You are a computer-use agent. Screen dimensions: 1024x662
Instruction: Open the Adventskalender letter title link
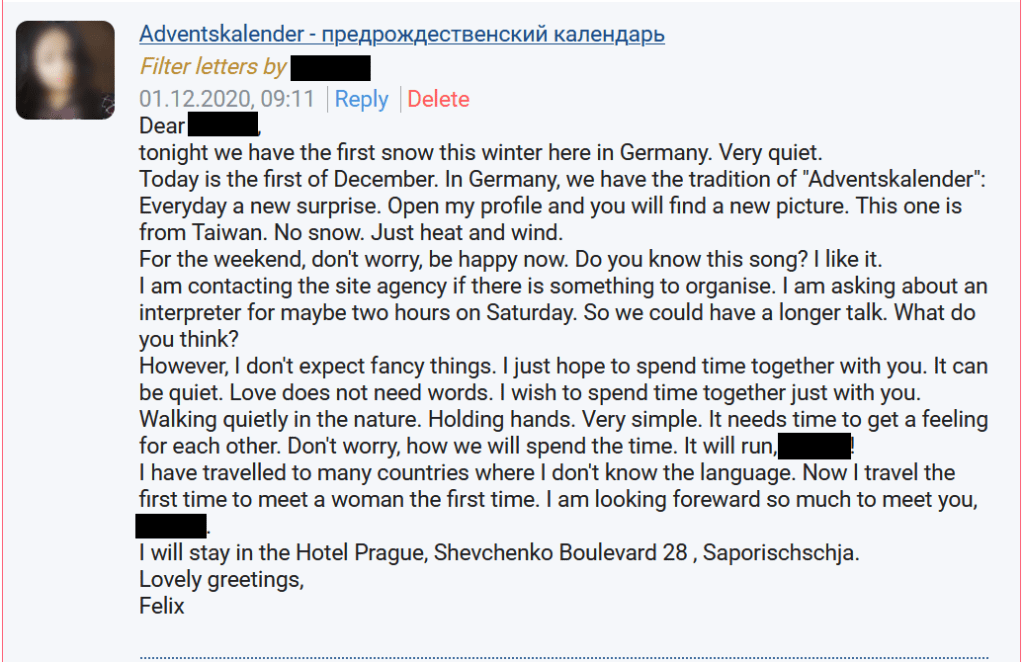click(402, 34)
